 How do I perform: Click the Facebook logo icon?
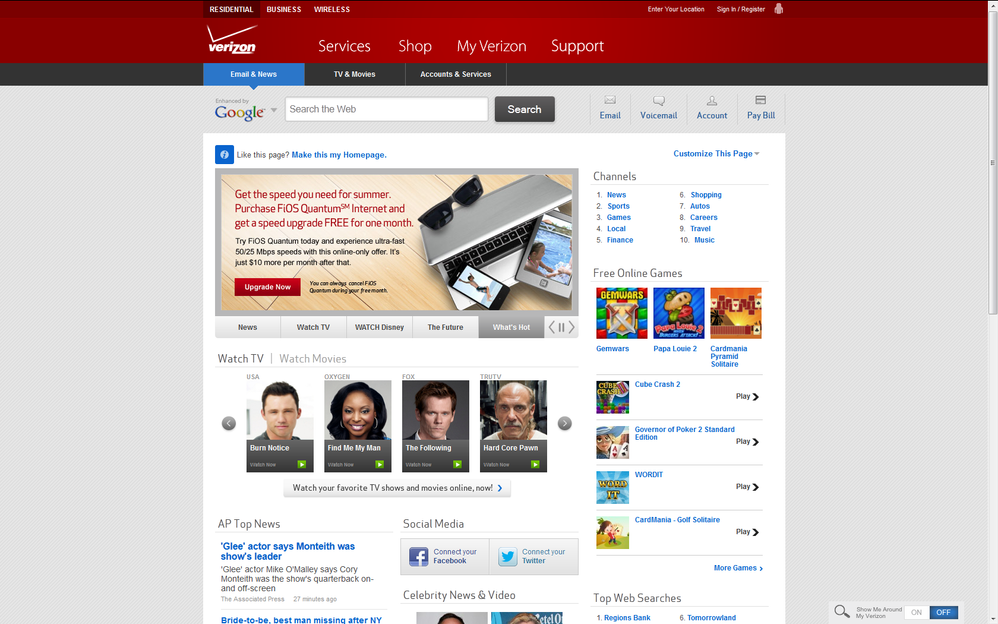[x=419, y=557]
